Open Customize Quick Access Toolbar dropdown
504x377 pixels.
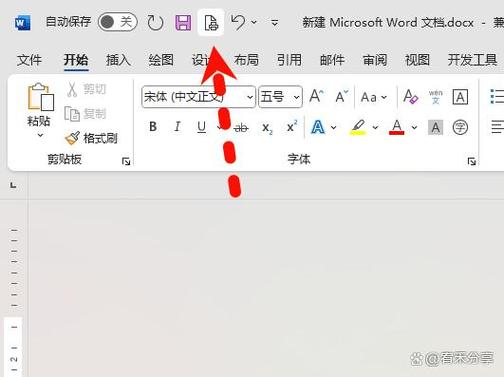(275, 23)
